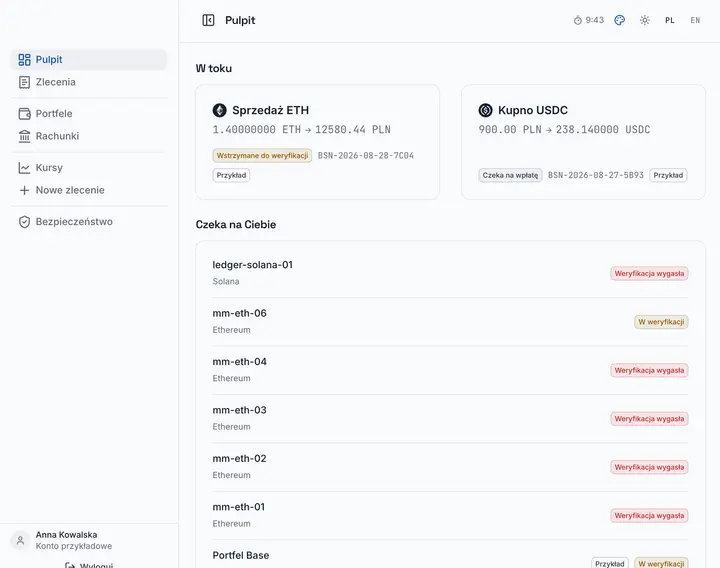Click the Czeka na wpłatę badge
Screen dimensions: 720x568
[510, 175]
